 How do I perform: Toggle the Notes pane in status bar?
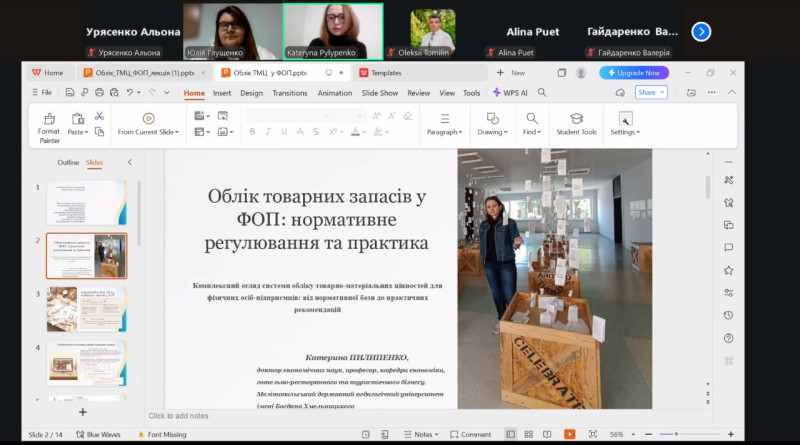423,435
